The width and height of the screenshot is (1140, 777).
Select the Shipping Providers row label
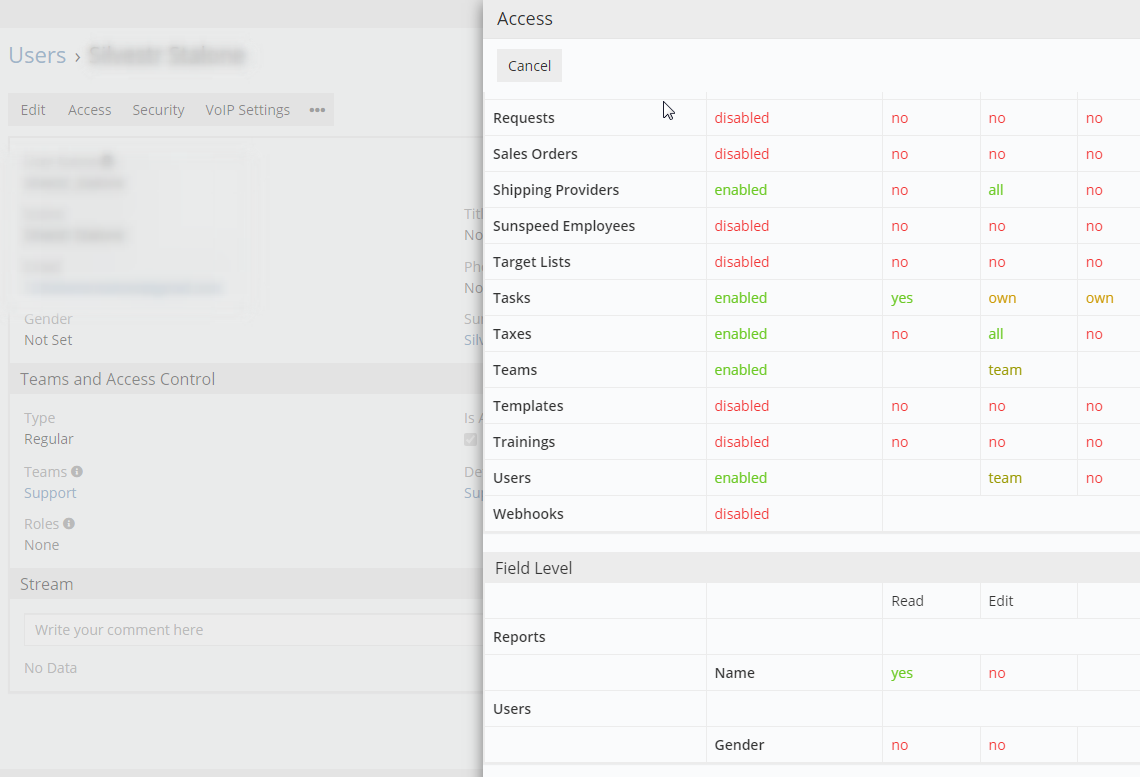click(x=556, y=190)
